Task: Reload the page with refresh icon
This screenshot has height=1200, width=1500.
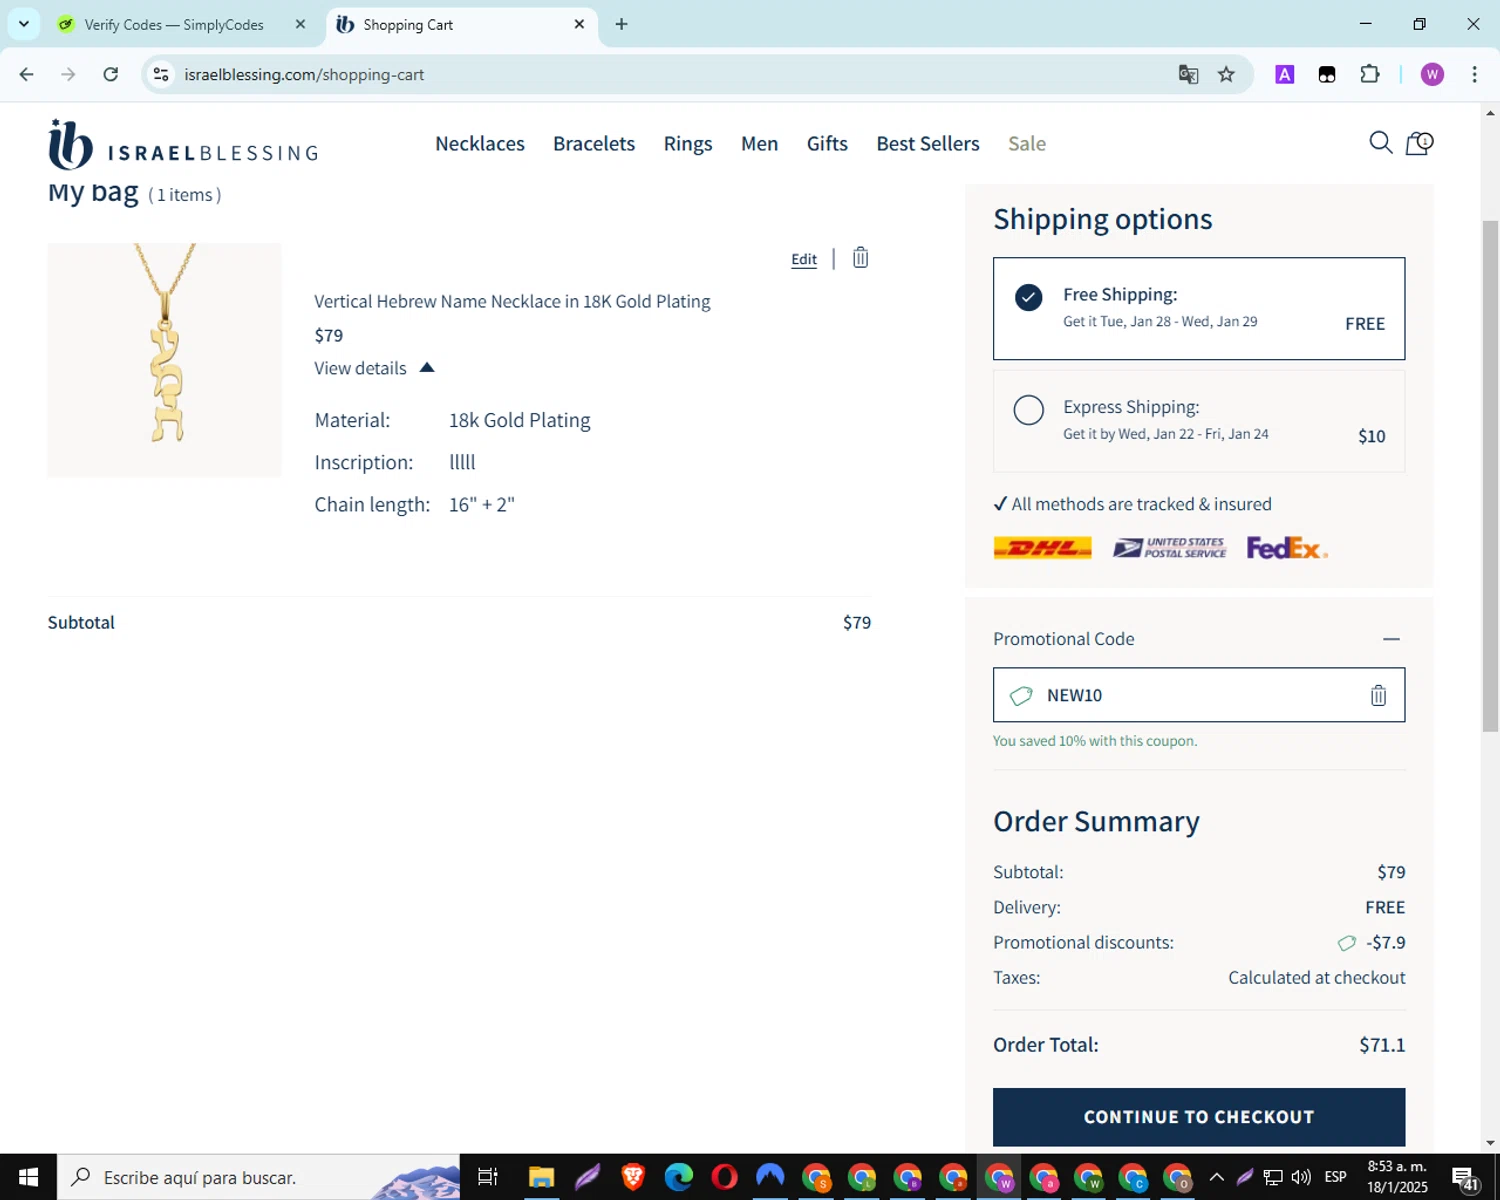Action: point(111,74)
